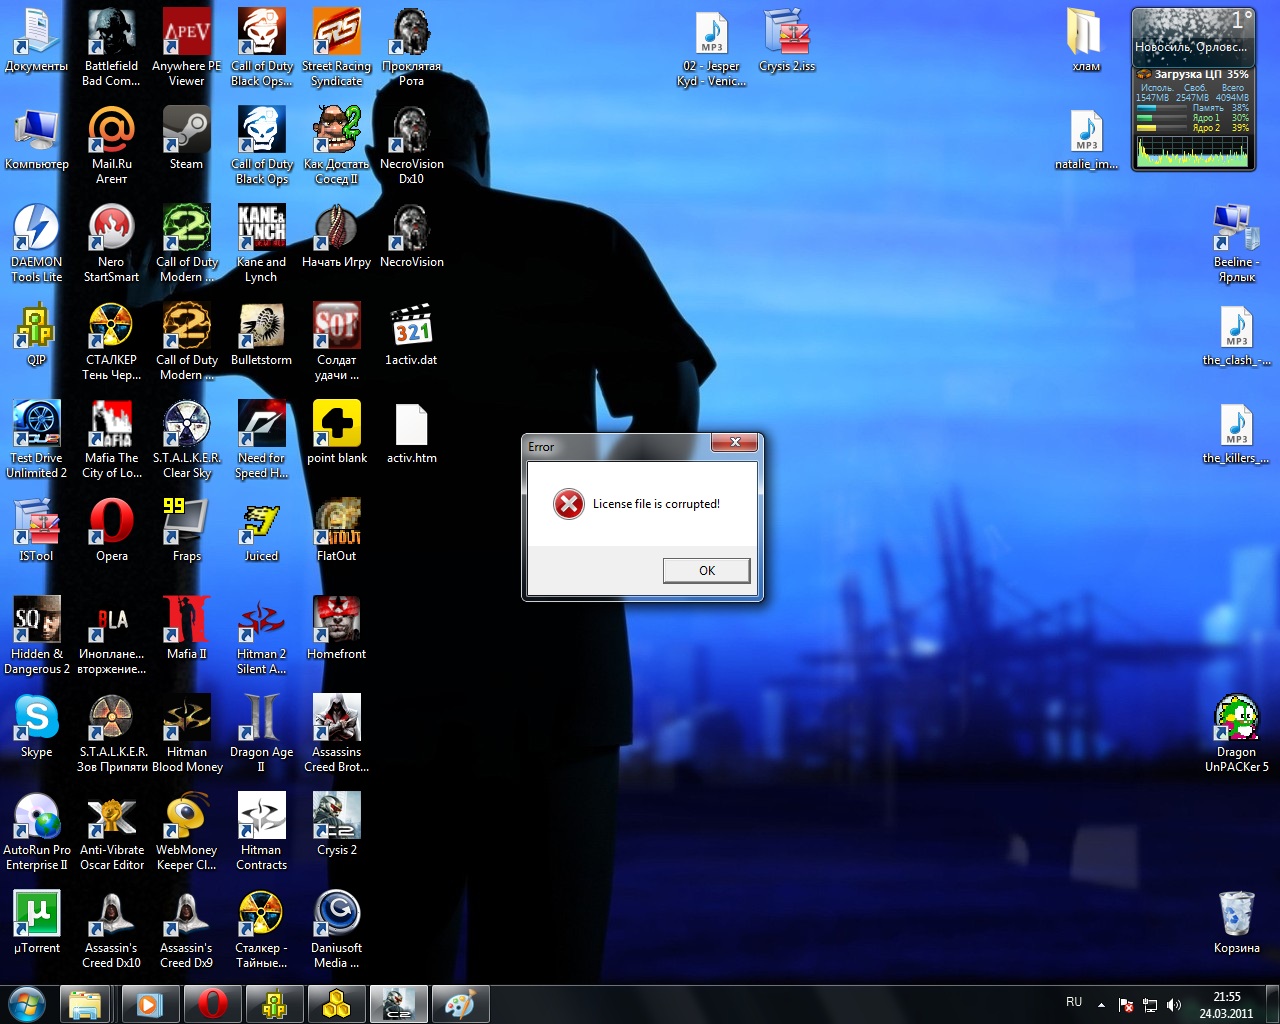
Task: Select Hitman Blood Money icon
Action: pyautogui.click(x=186, y=733)
